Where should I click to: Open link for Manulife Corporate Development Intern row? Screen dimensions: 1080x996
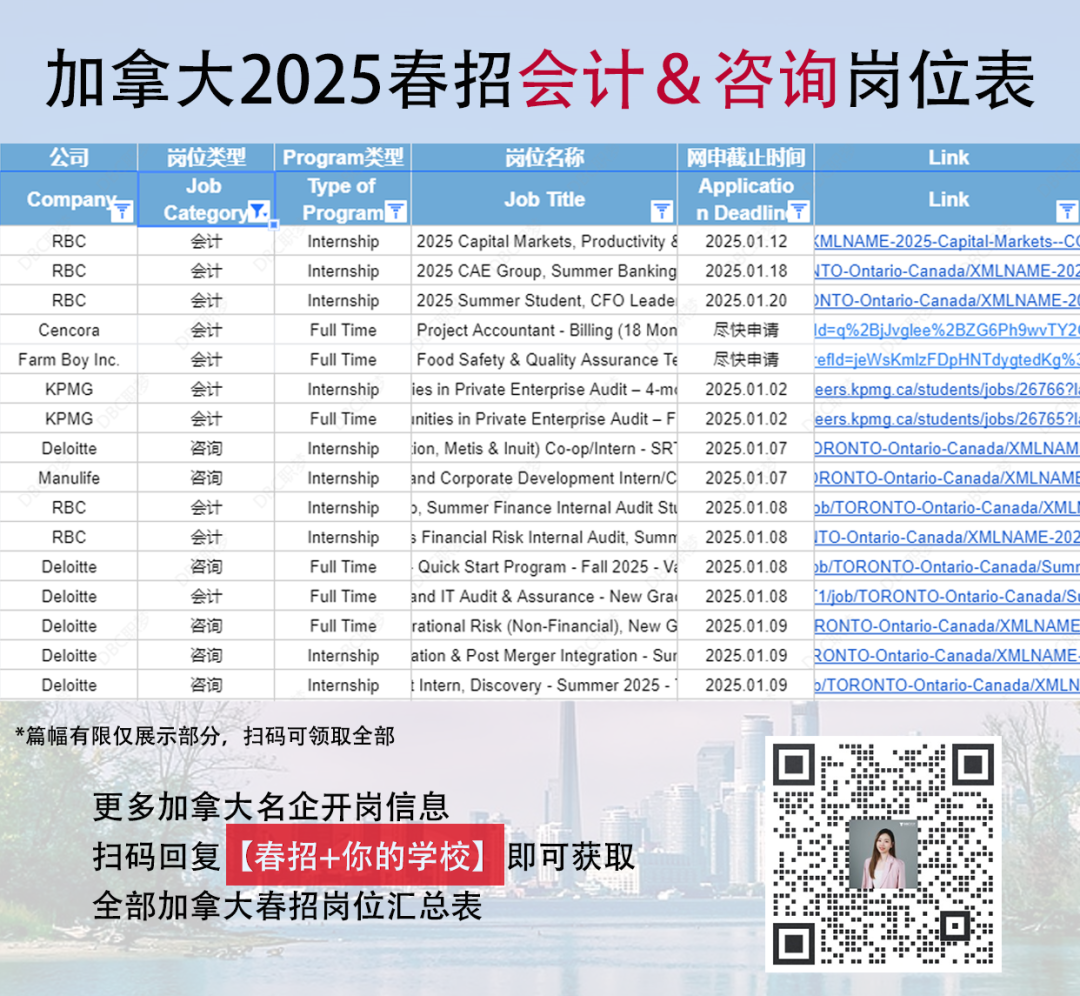pyautogui.click(x=946, y=478)
